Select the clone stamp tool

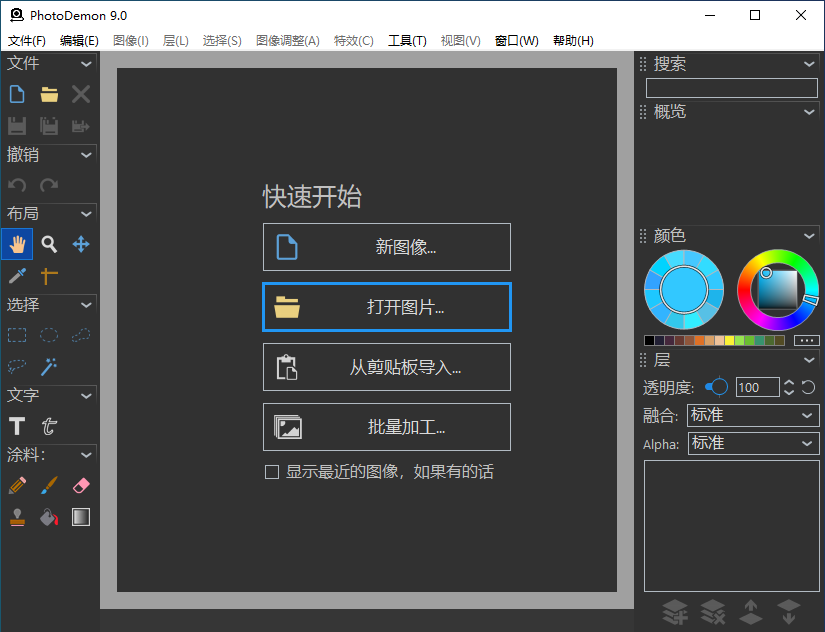tap(17, 517)
